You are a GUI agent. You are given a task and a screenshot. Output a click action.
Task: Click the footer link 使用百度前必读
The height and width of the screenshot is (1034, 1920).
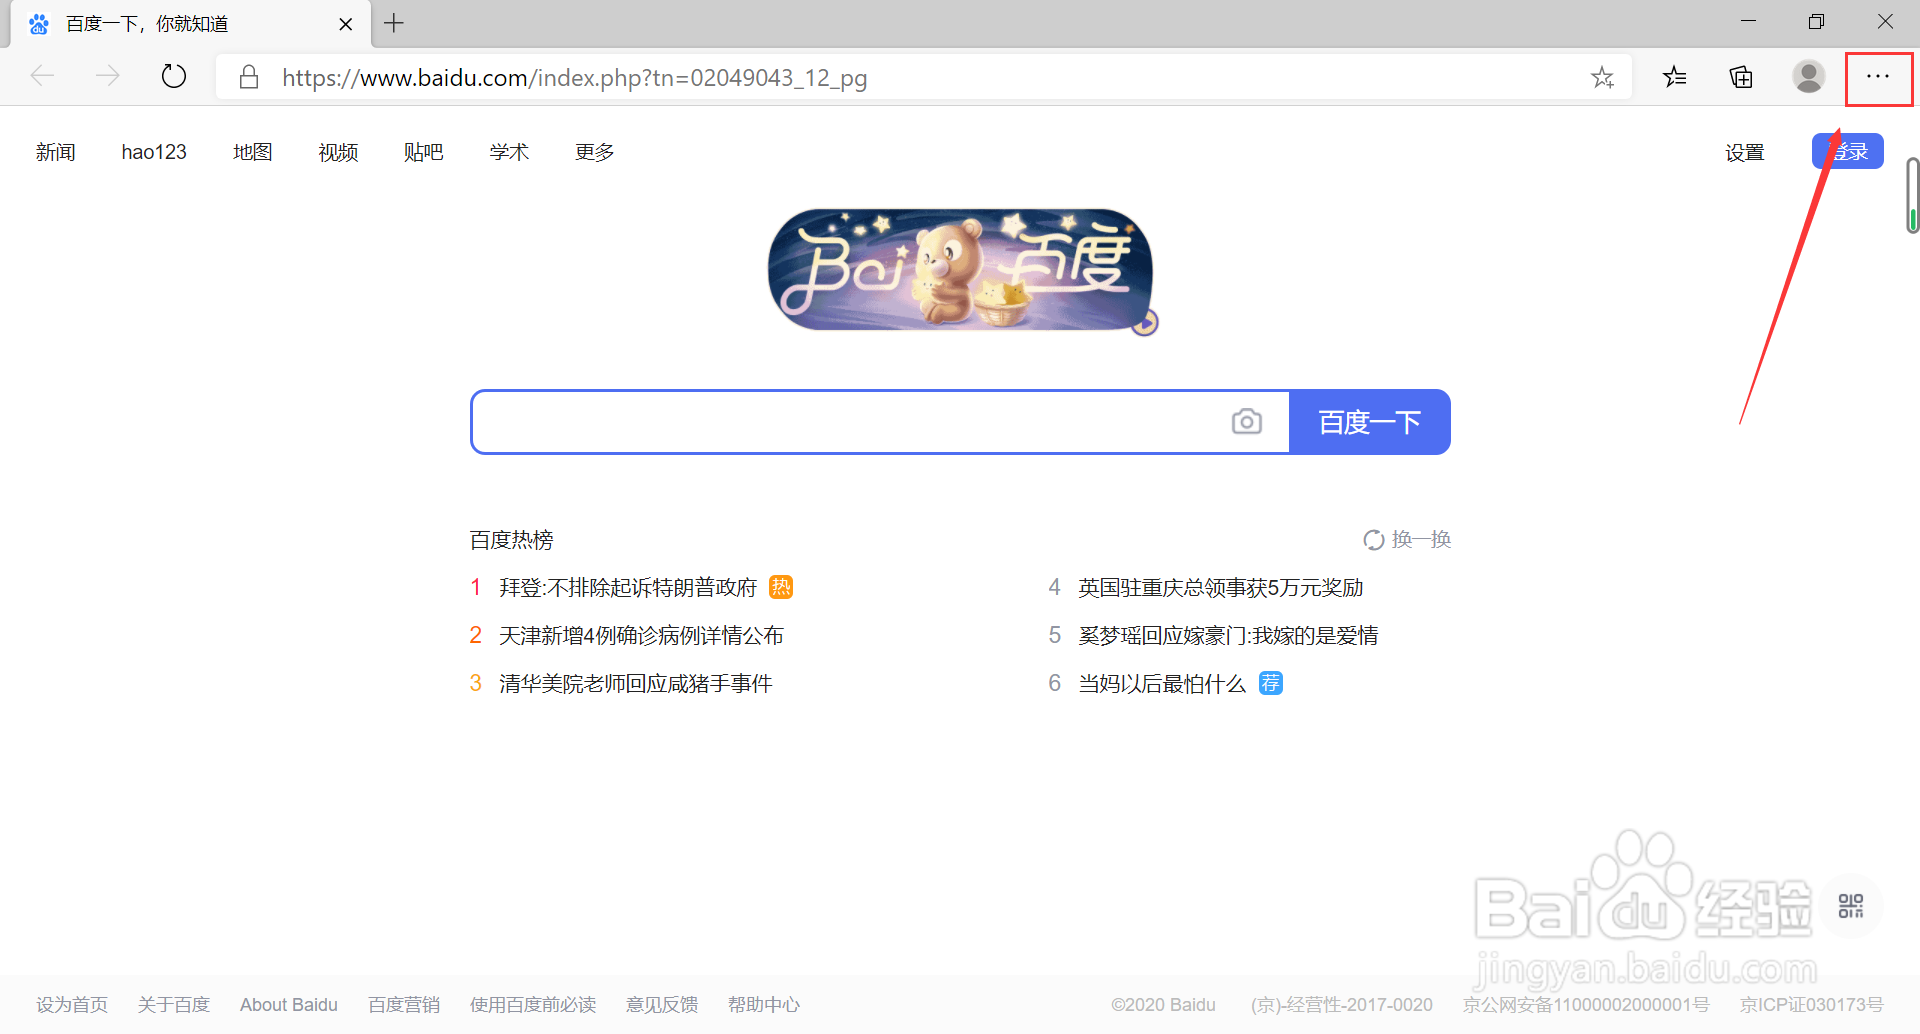point(533,1005)
